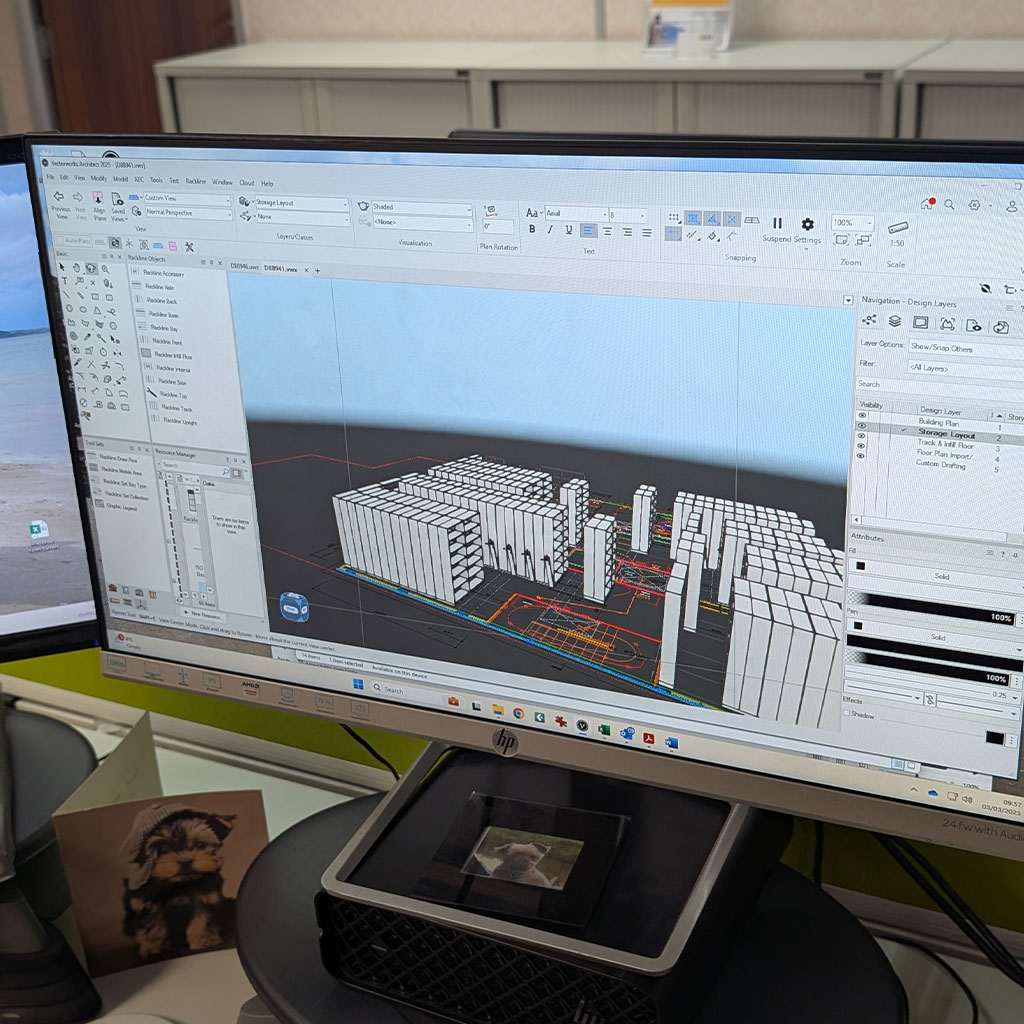Image resolution: width=1024 pixels, height=1024 pixels.
Task: Expand the Storage Layout active layer dropdown
Action: (301, 203)
